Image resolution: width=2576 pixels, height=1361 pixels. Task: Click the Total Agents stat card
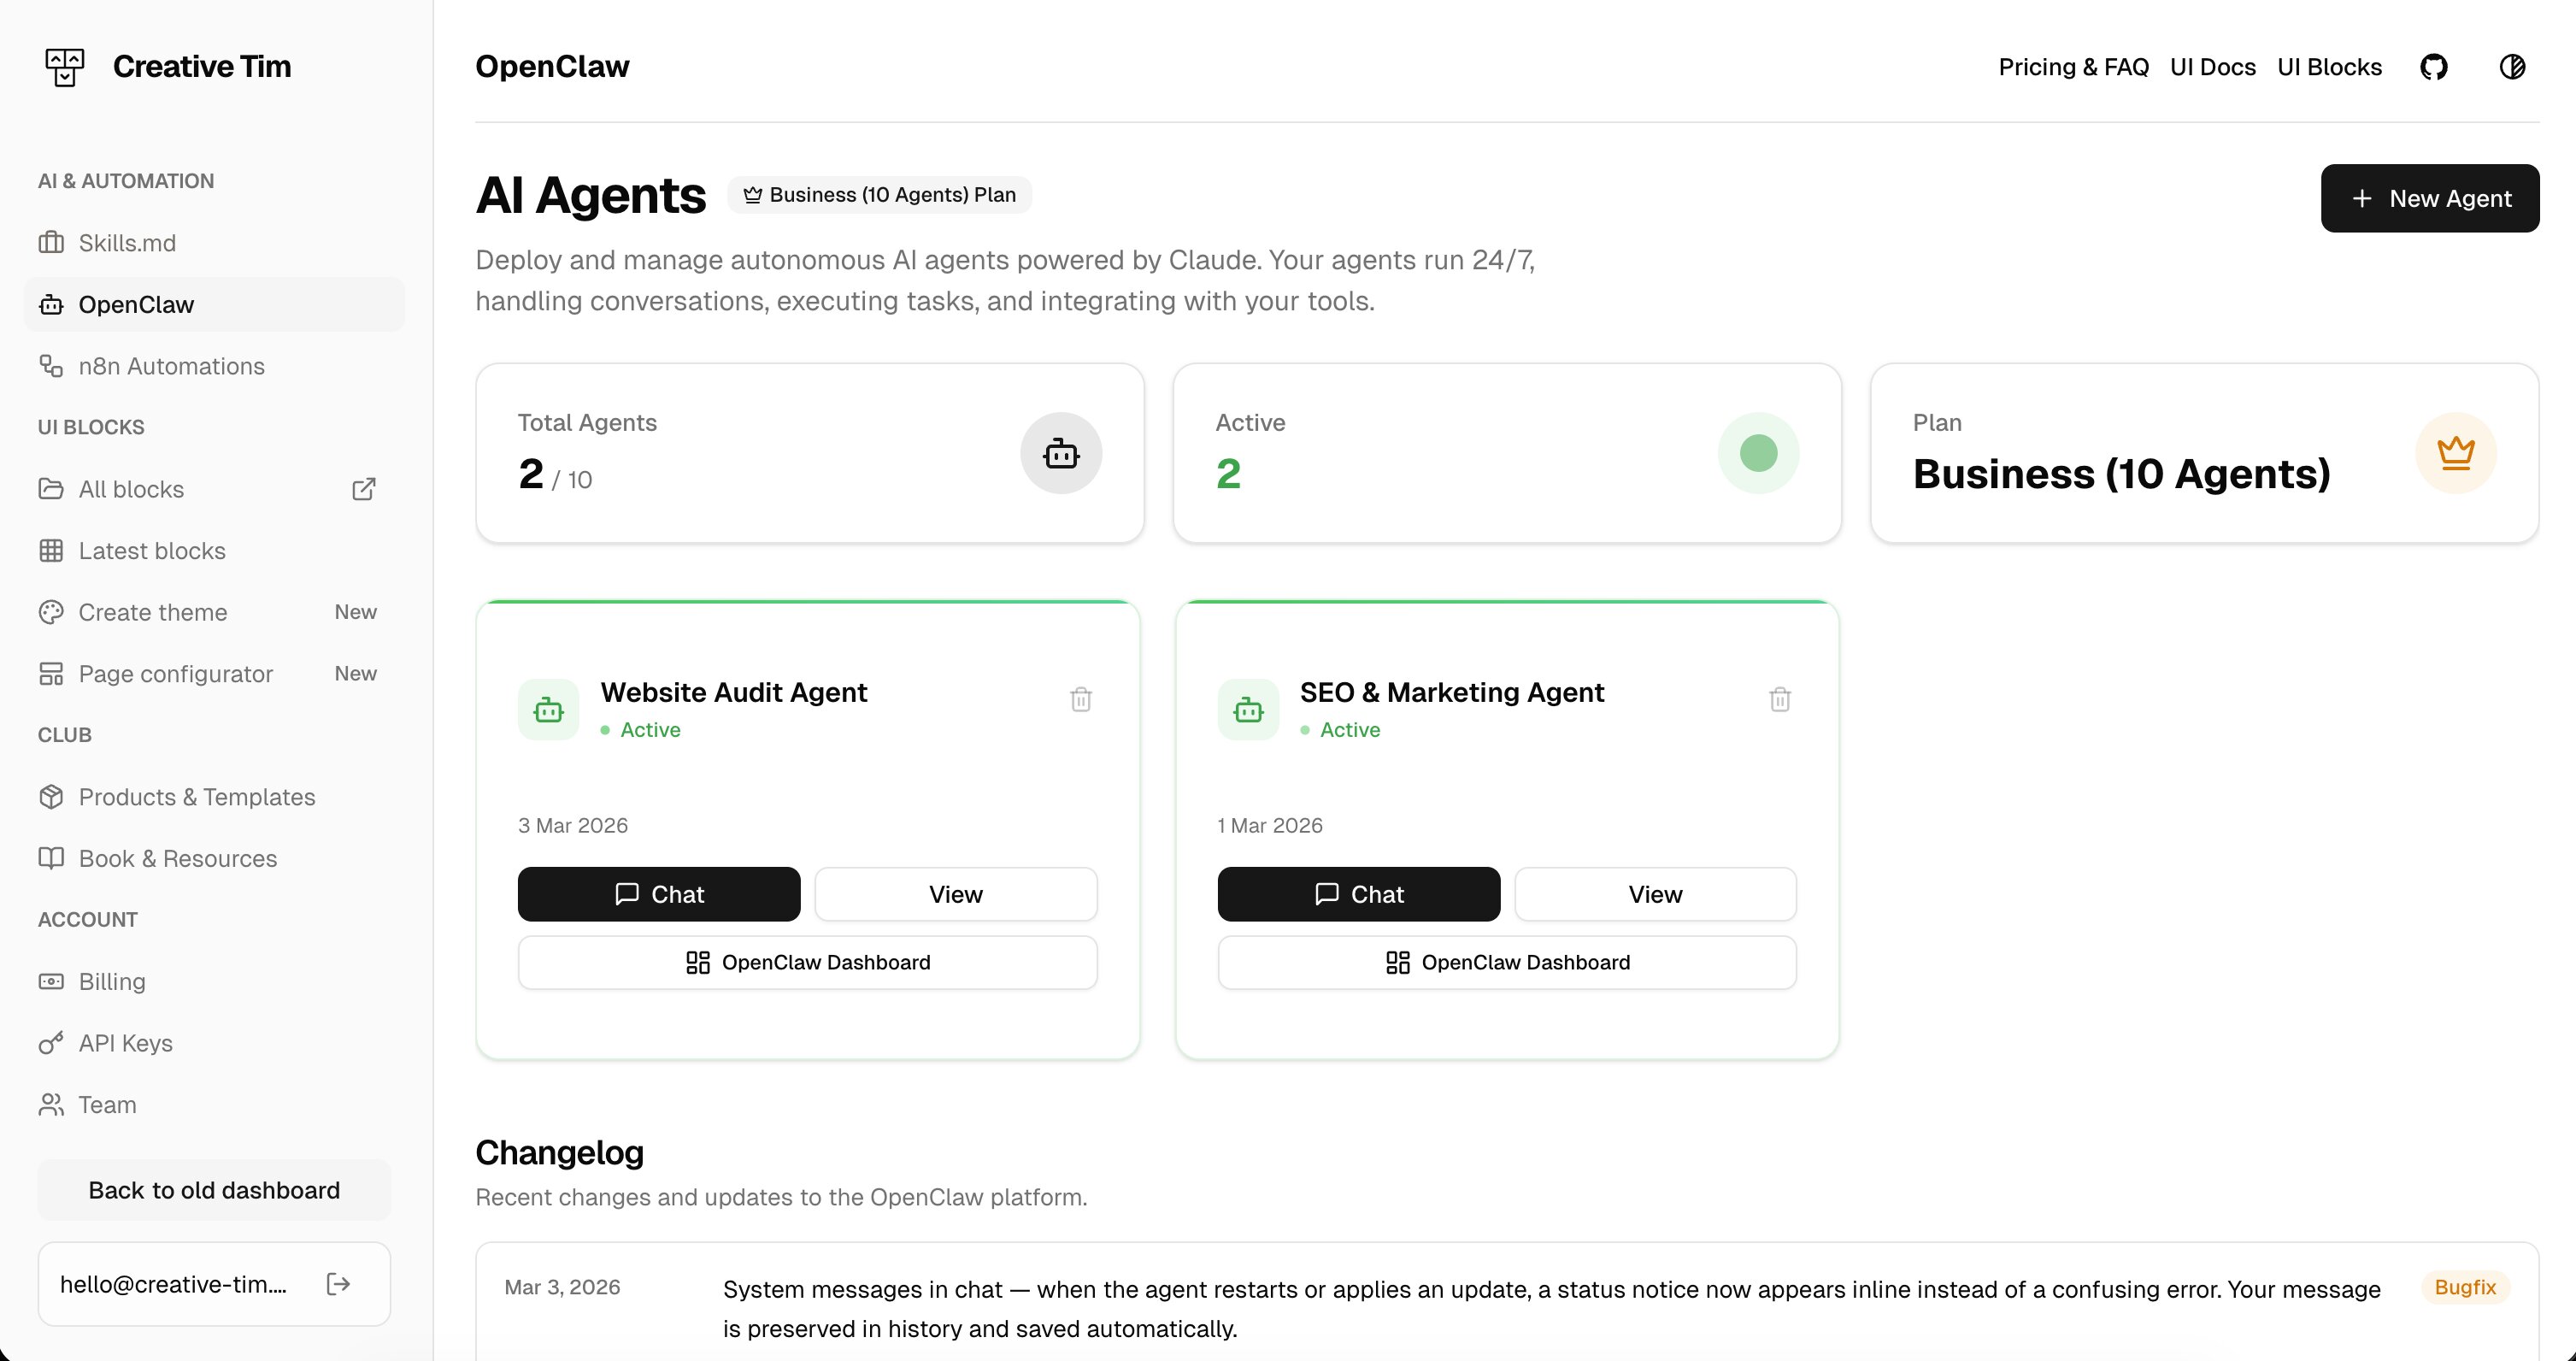tap(810, 453)
